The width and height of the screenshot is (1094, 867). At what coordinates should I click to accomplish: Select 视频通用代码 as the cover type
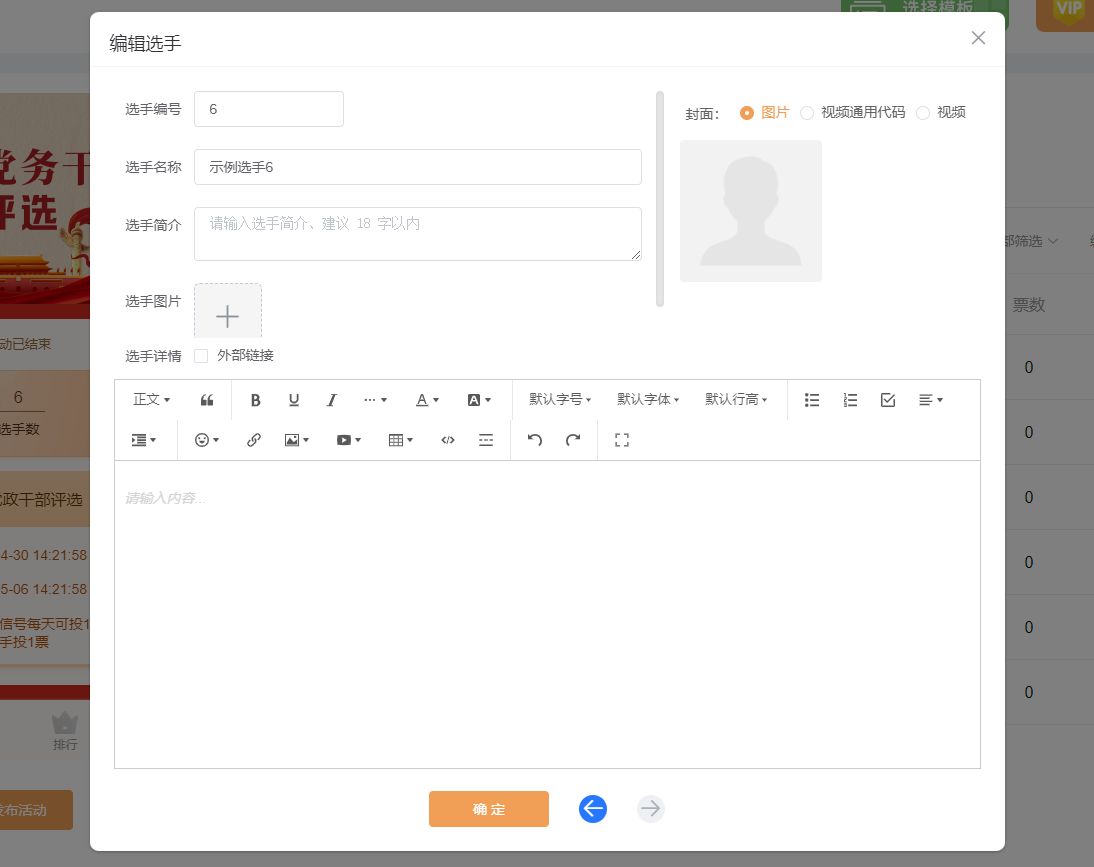807,112
